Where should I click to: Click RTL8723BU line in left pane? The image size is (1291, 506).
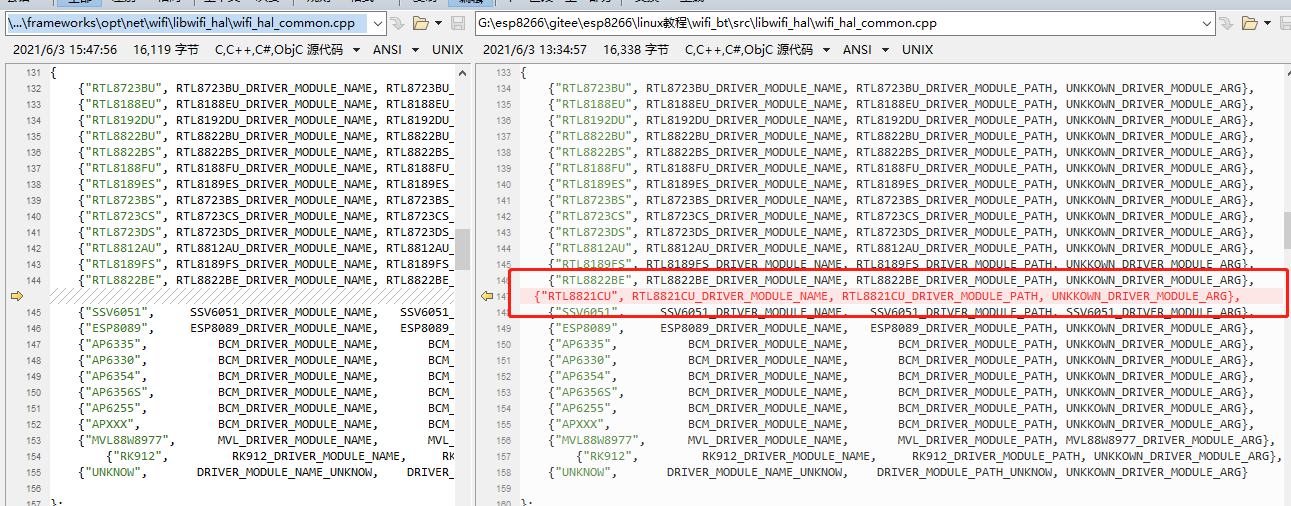pos(265,88)
